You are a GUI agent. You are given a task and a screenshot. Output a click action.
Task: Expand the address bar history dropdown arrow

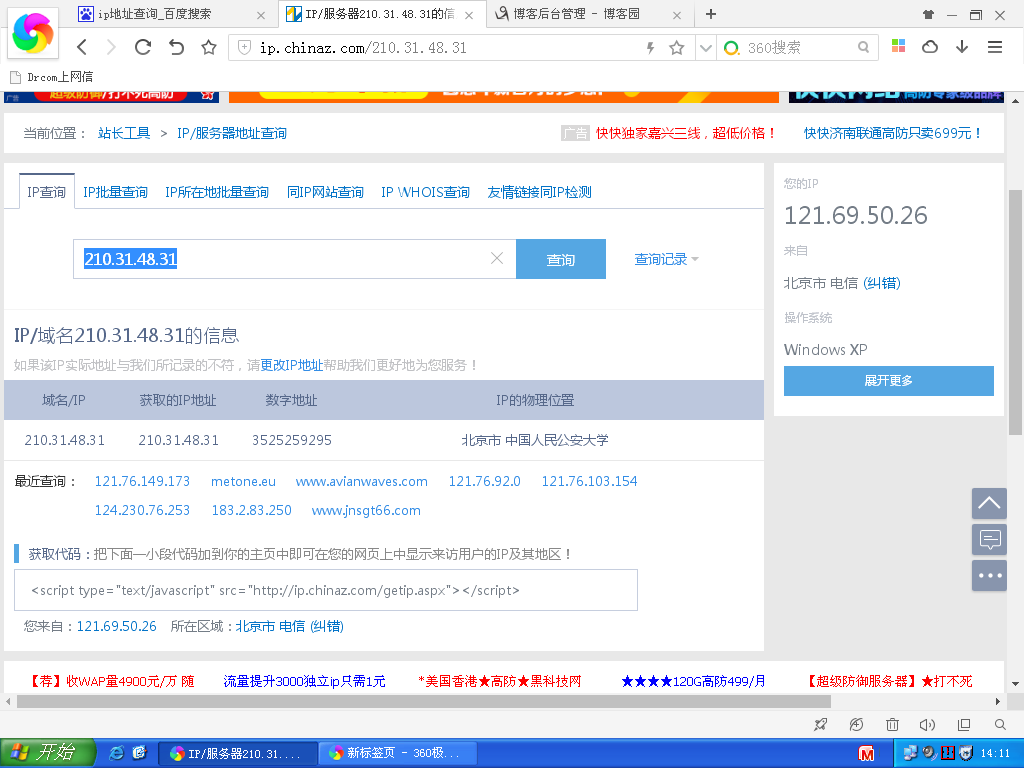[x=705, y=47]
